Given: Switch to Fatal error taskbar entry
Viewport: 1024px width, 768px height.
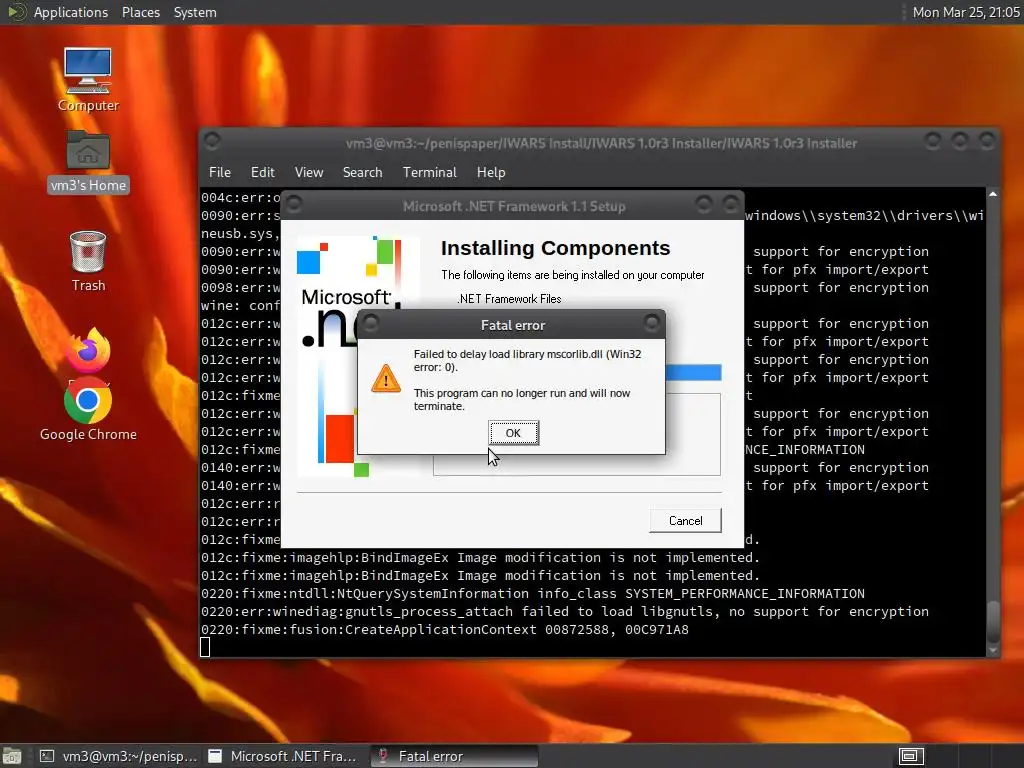Looking at the screenshot, I should (x=455, y=756).
